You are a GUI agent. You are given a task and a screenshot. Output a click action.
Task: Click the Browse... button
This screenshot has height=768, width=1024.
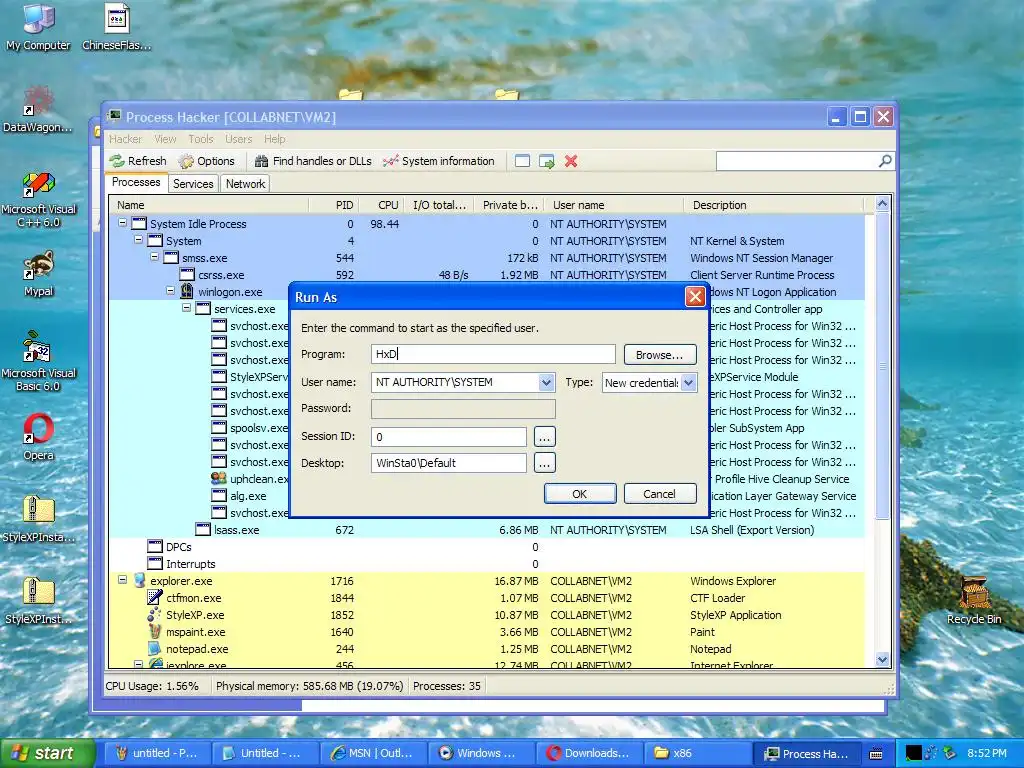coord(660,355)
